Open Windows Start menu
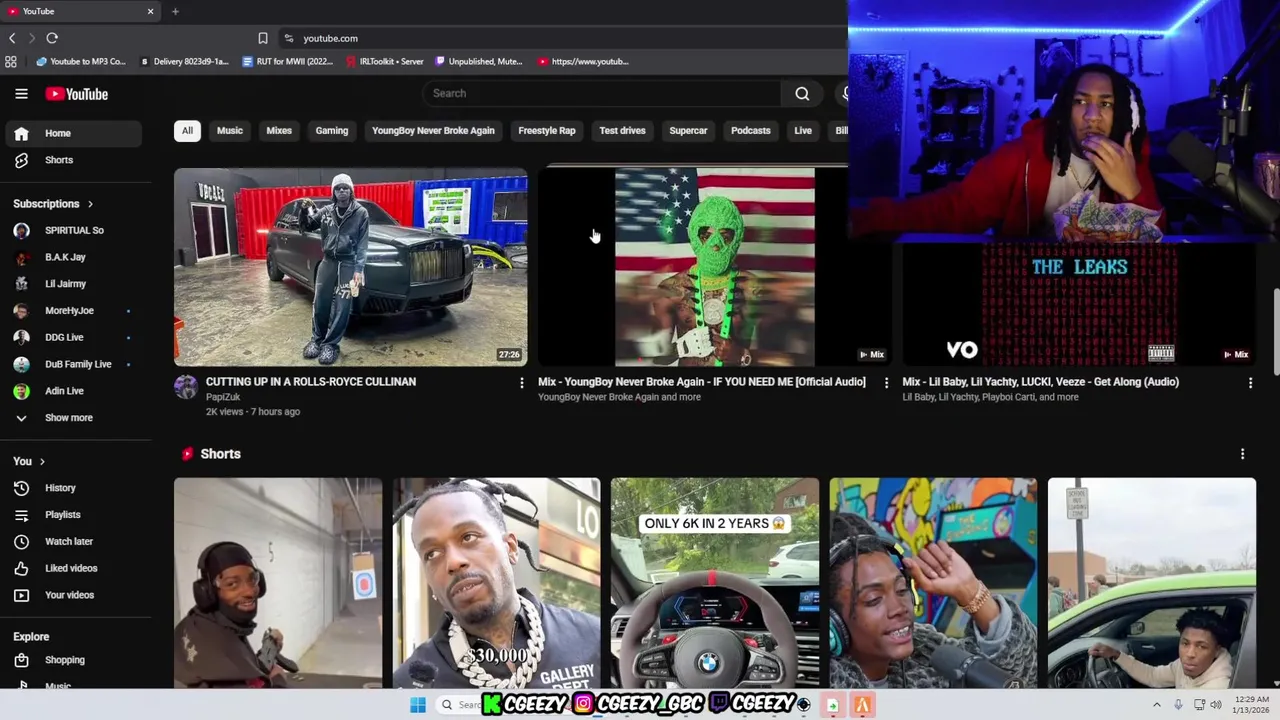 click(x=418, y=705)
